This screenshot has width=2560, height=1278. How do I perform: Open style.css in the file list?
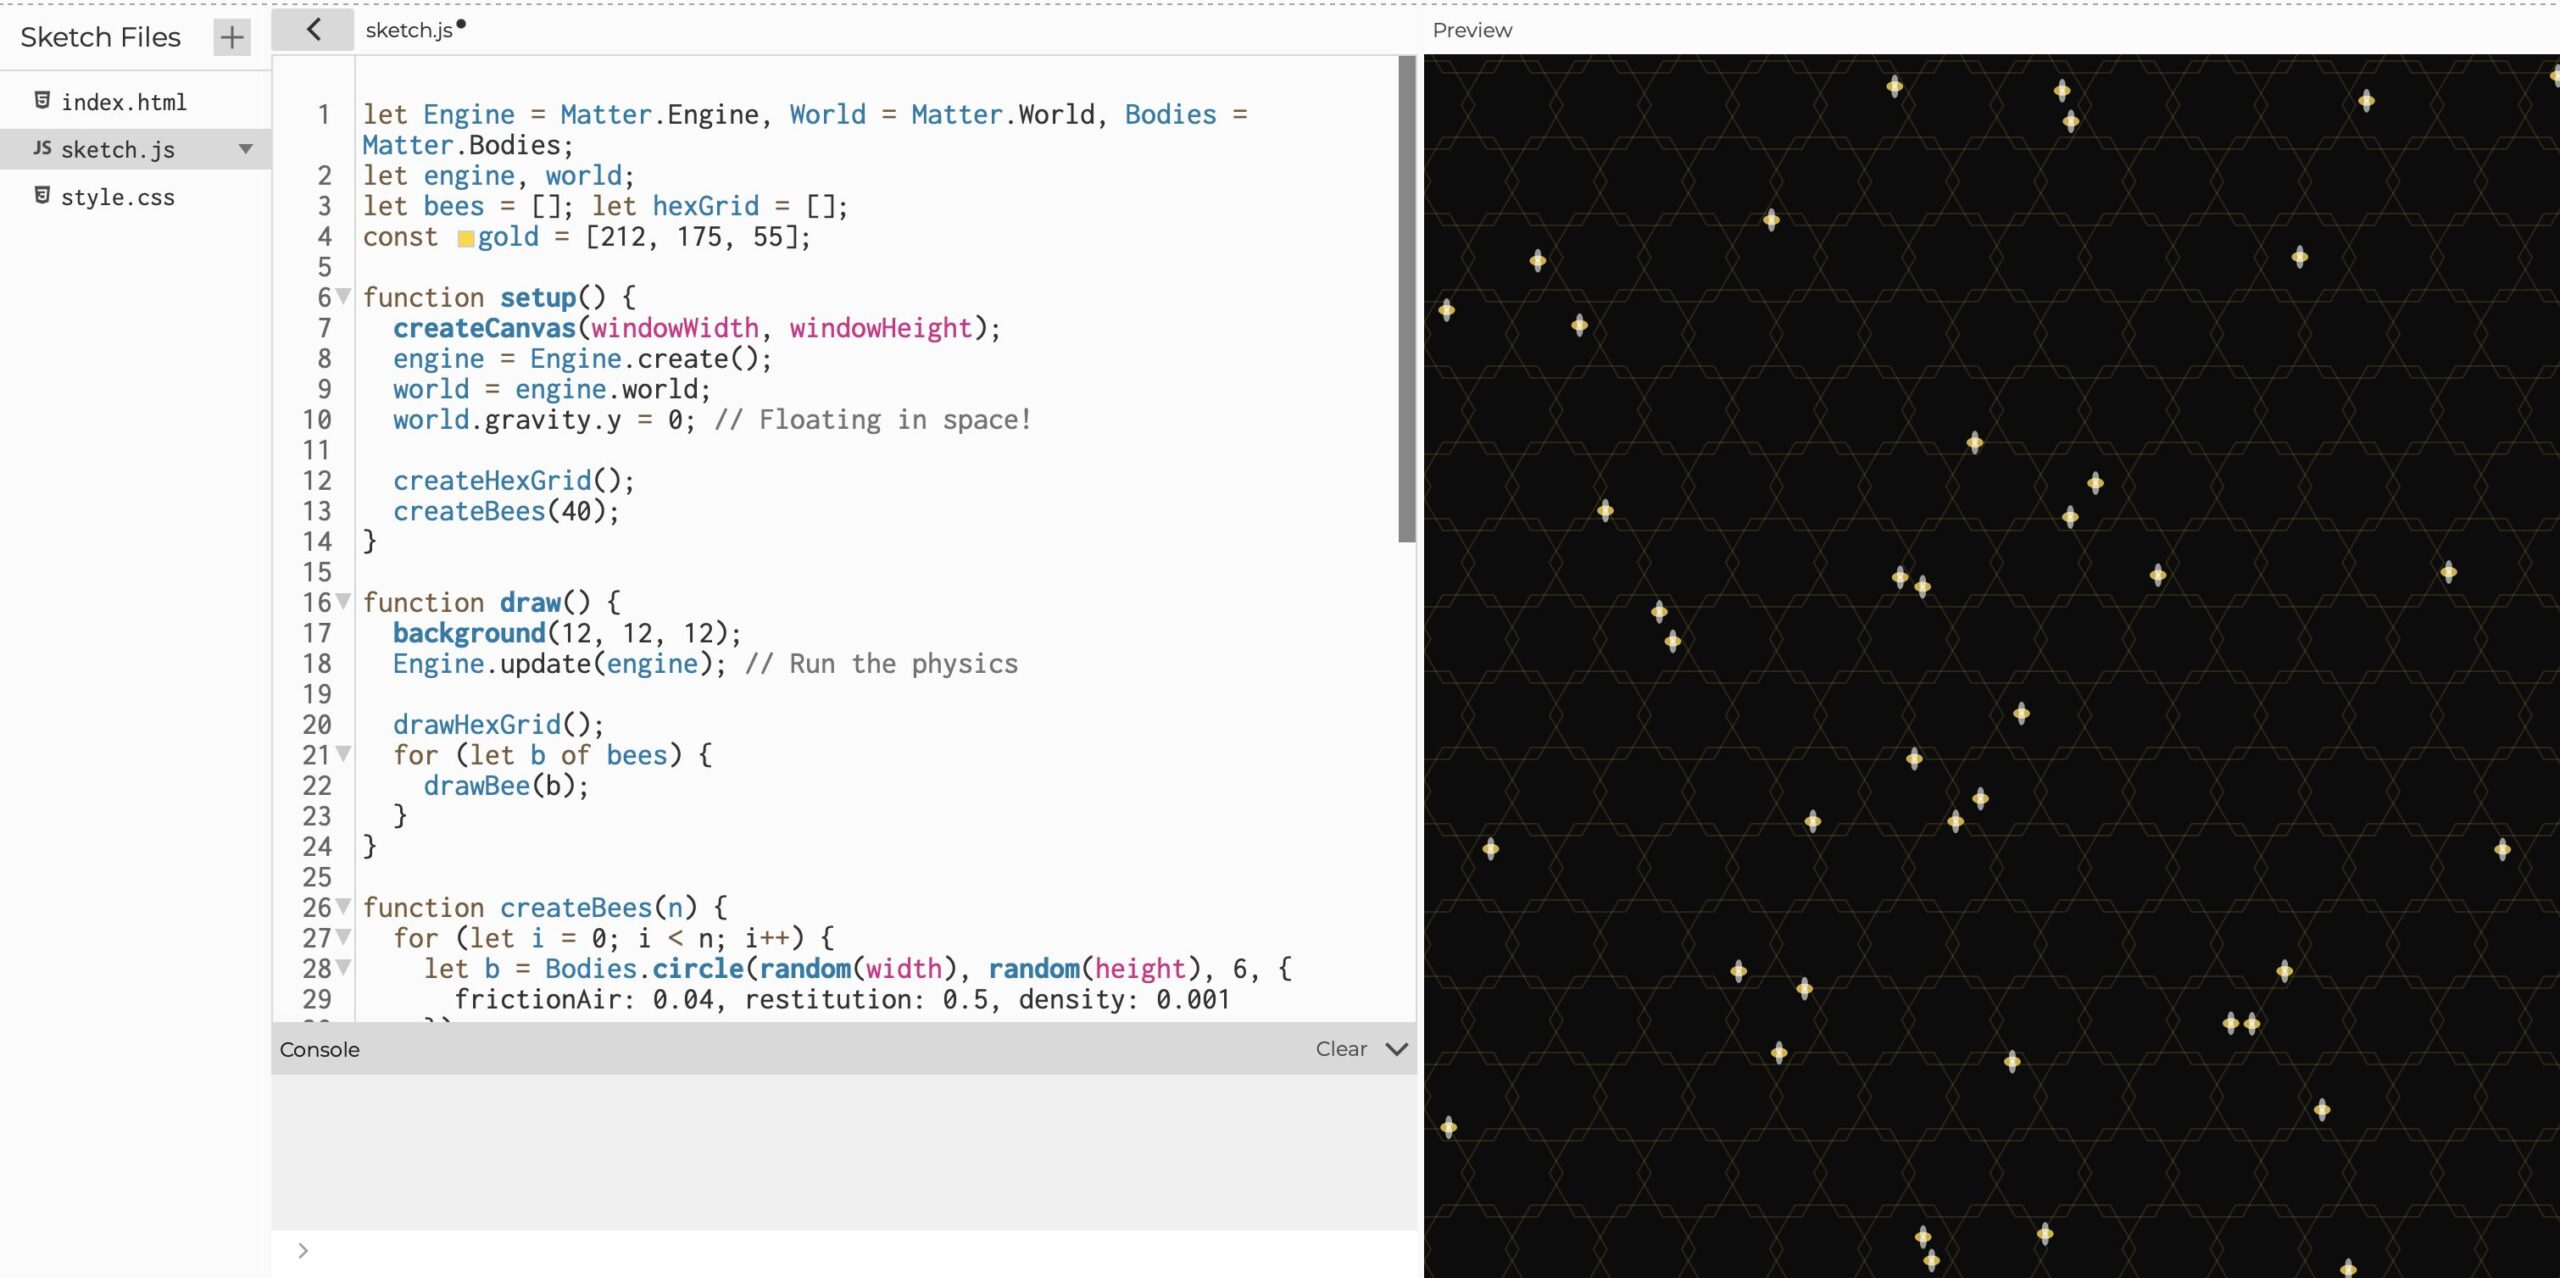(118, 197)
